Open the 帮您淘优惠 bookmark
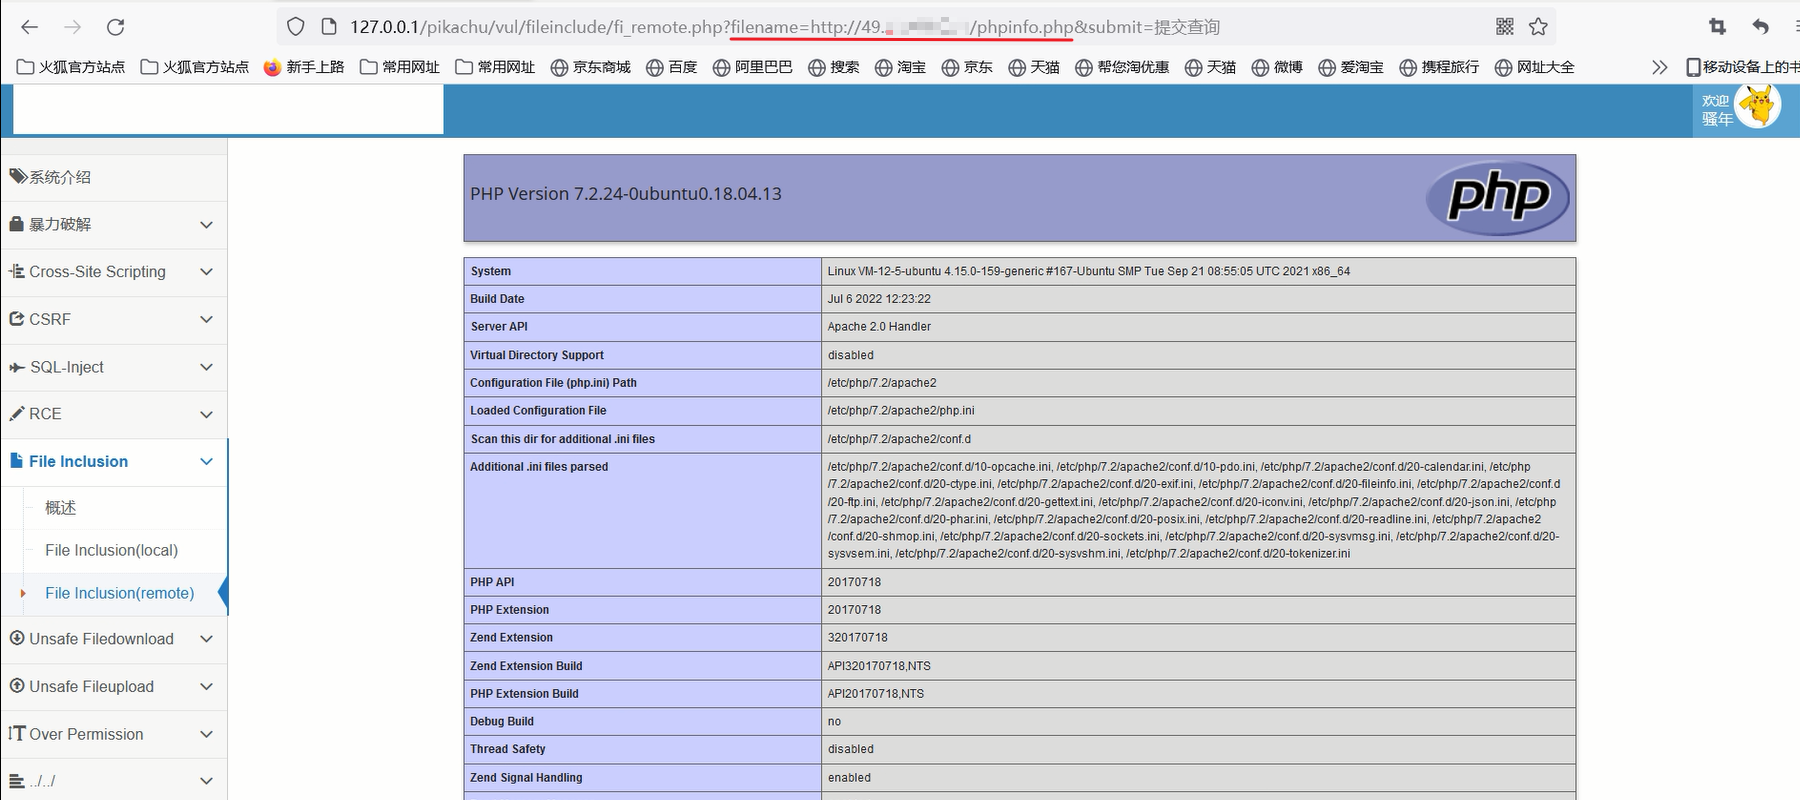1800x800 pixels. coord(1123,67)
